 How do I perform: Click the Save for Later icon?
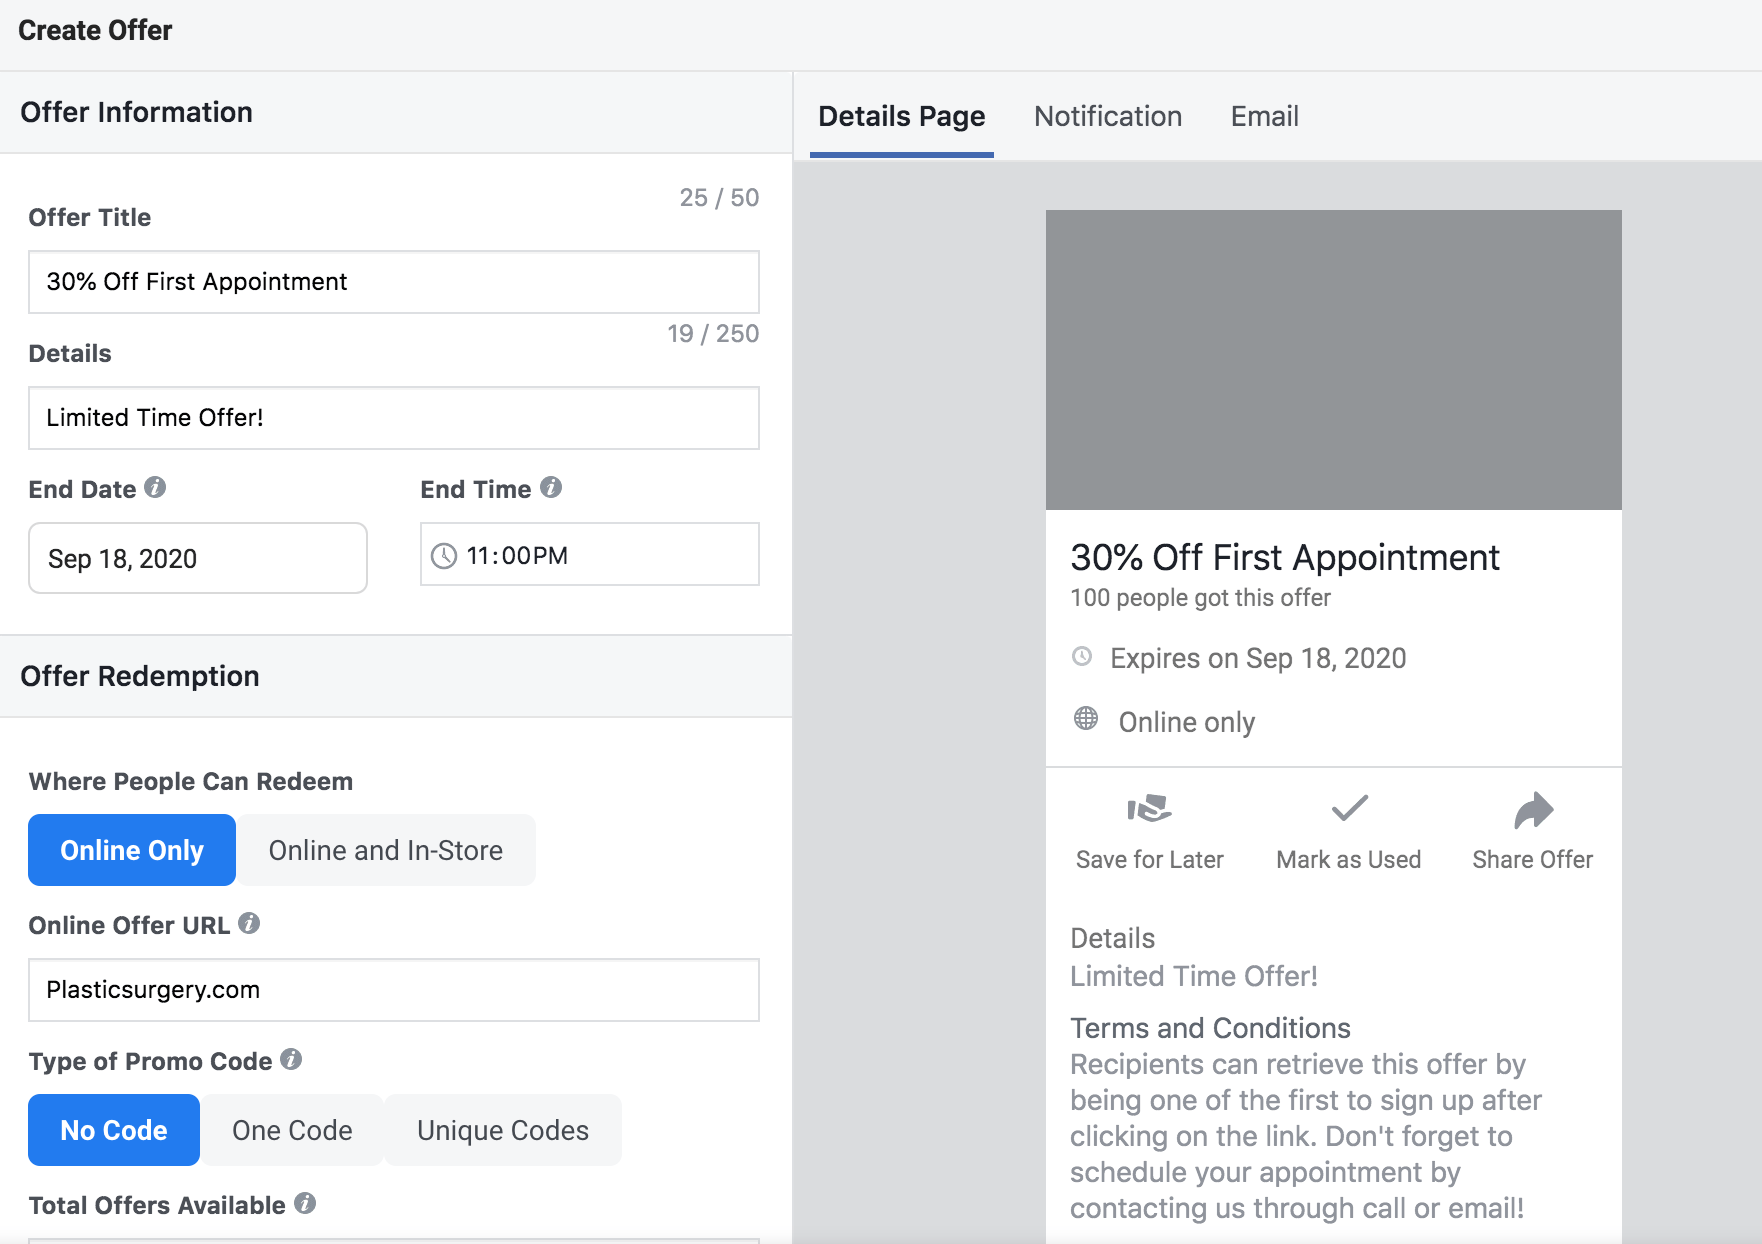pos(1149,808)
